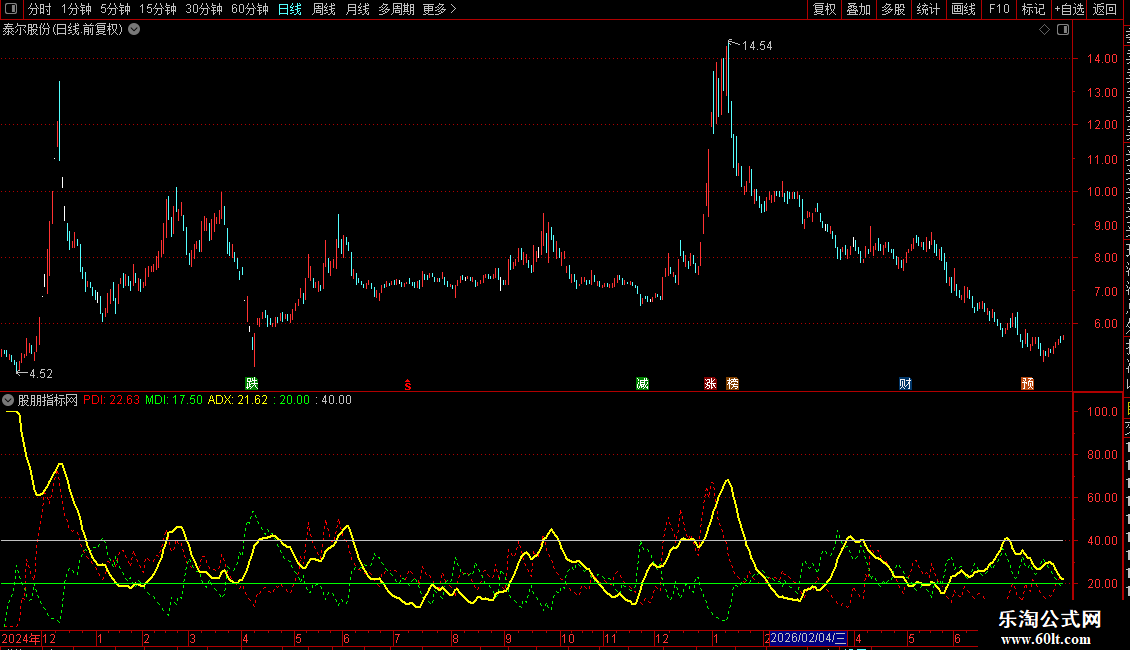The height and width of the screenshot is (650, 1130).
Task: Click the green 跌 event marker
Action: [x=252, y=383]
